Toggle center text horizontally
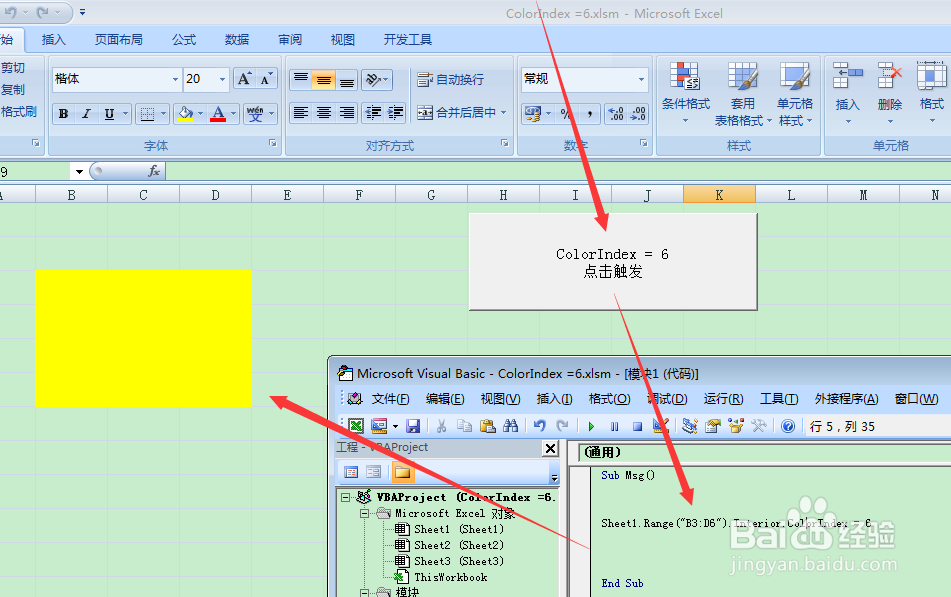The height and width of the screenshot is (597, 951). (x=324, y=113)
